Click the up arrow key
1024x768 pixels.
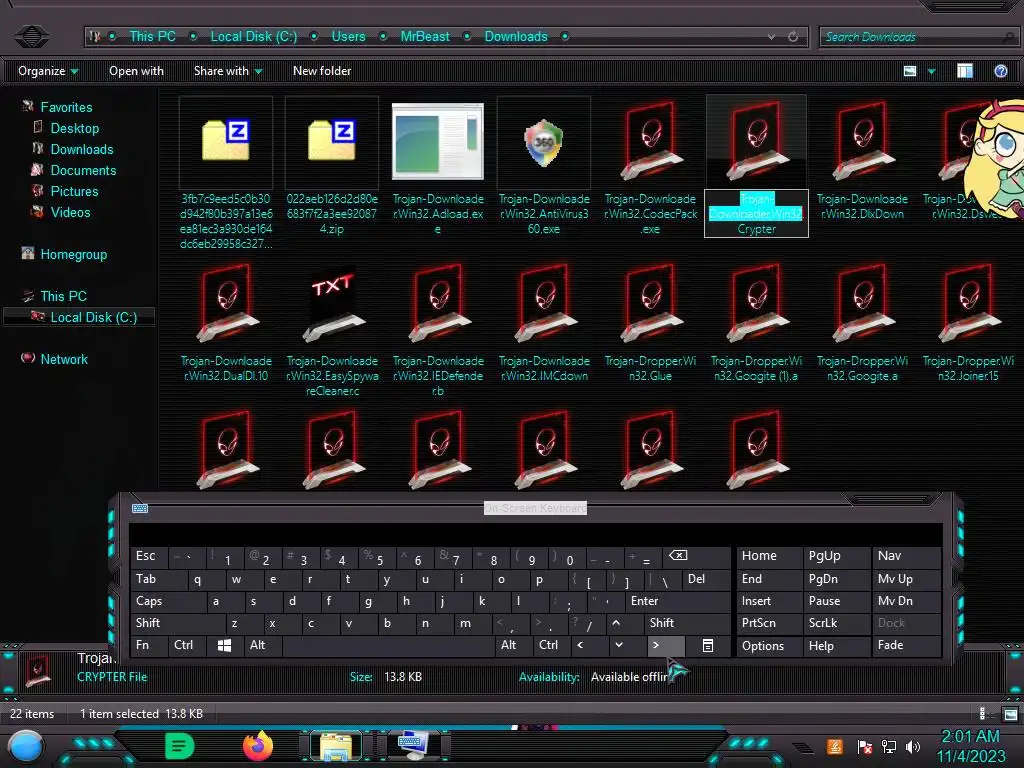click(x=625, y=624)
